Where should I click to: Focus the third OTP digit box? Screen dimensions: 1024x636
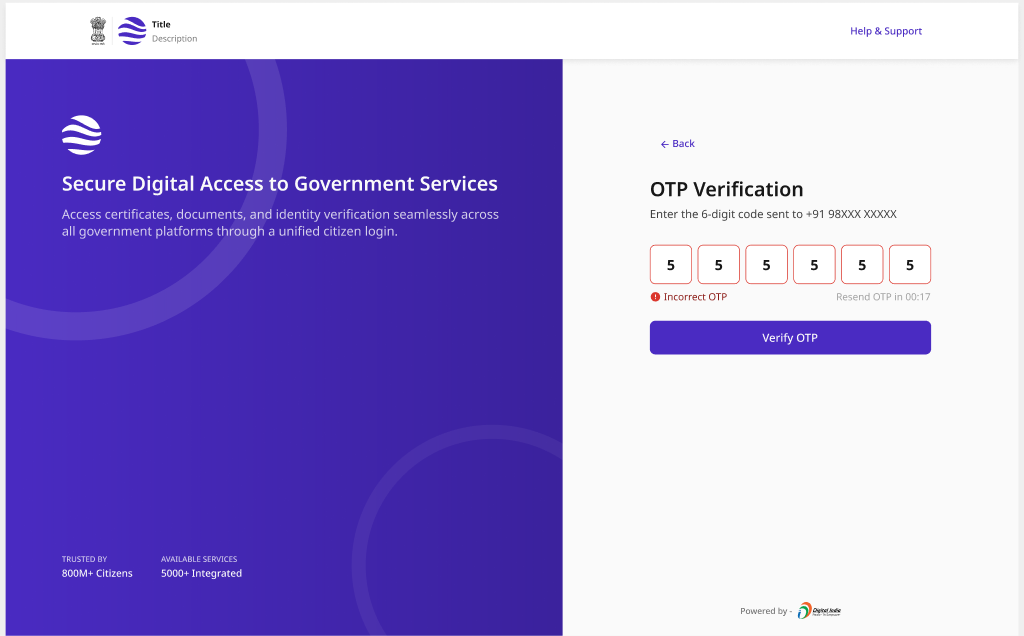(x=767, y=264)
